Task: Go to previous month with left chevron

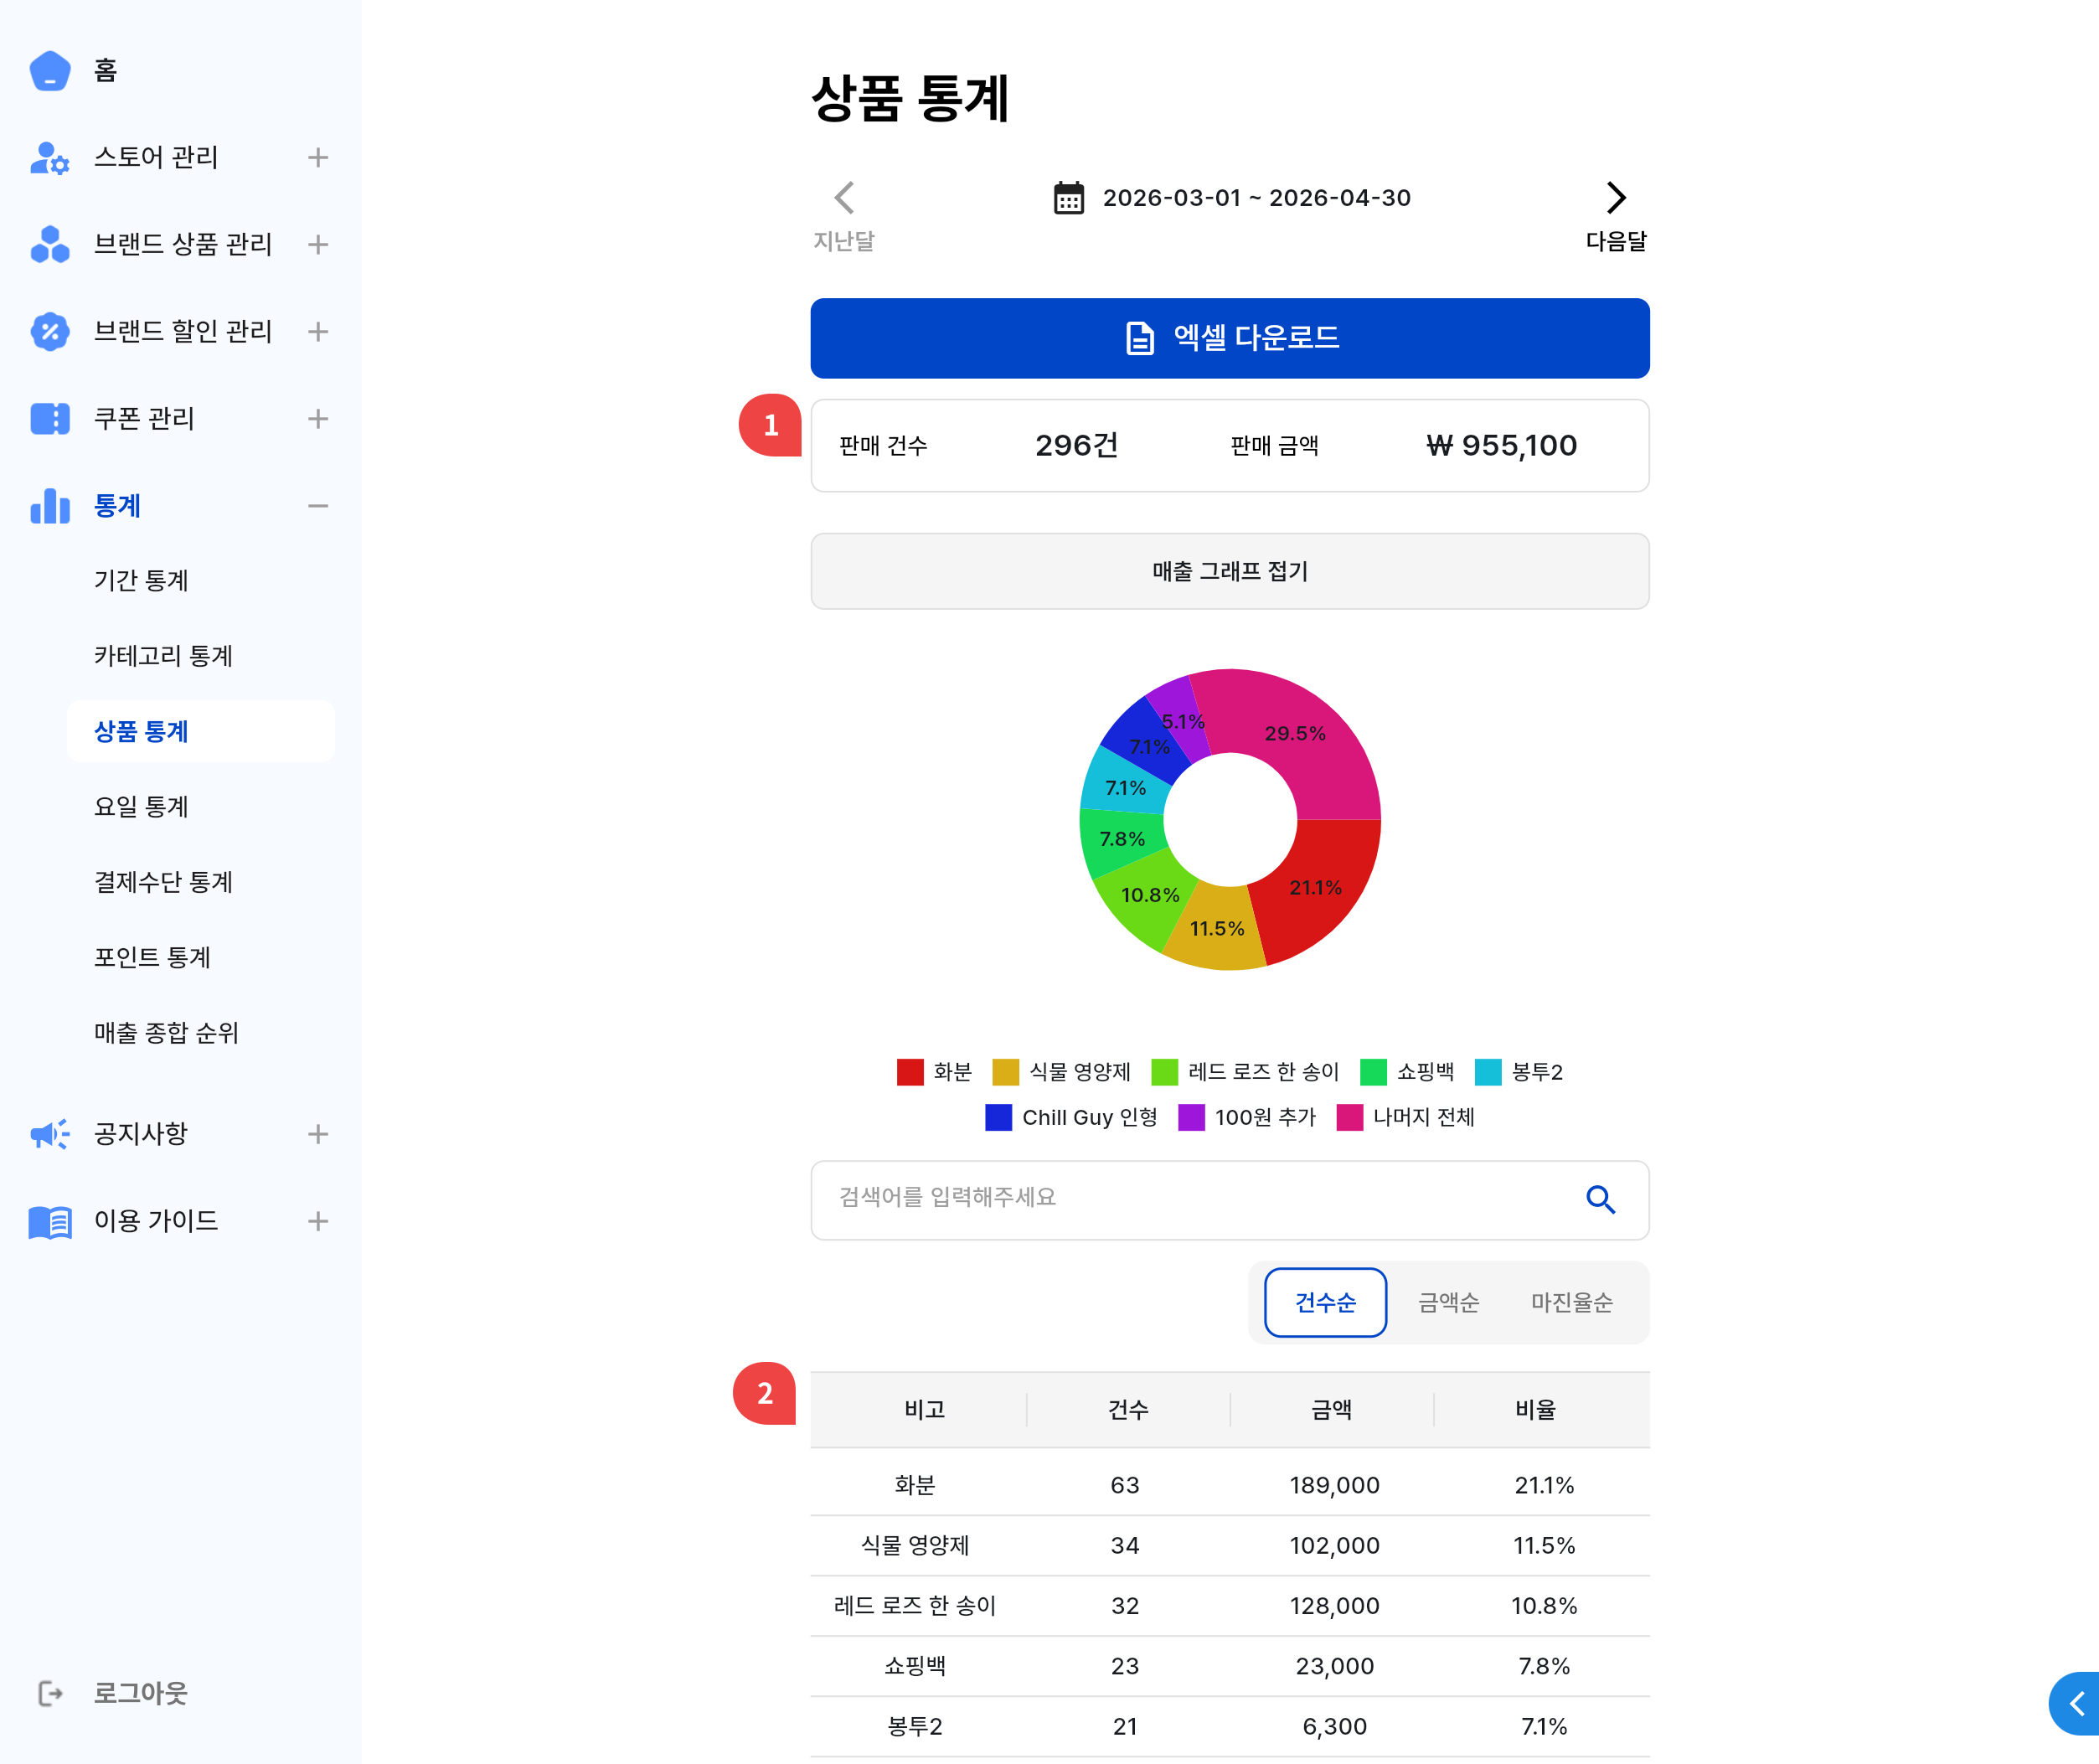Action: 844,198
